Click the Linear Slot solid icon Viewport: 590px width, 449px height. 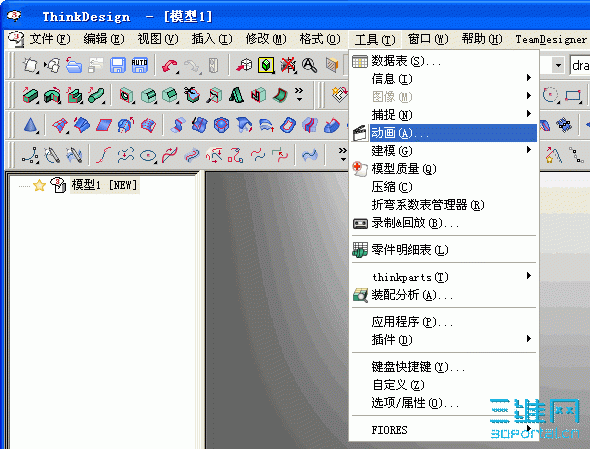74,95
